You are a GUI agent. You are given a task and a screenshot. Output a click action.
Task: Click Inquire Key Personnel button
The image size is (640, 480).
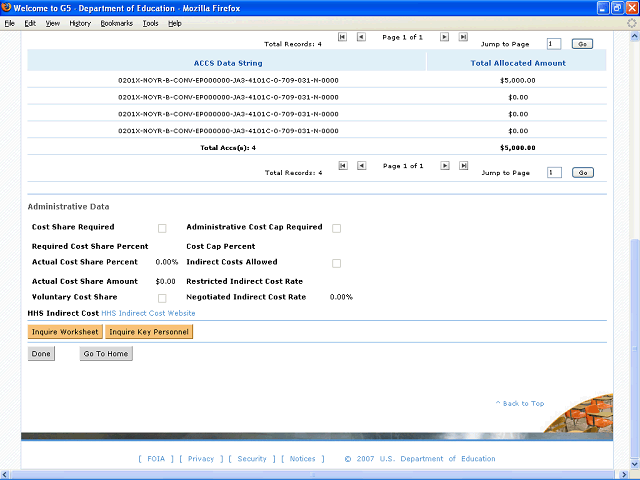pyautogui.click(x=149, y=332)
